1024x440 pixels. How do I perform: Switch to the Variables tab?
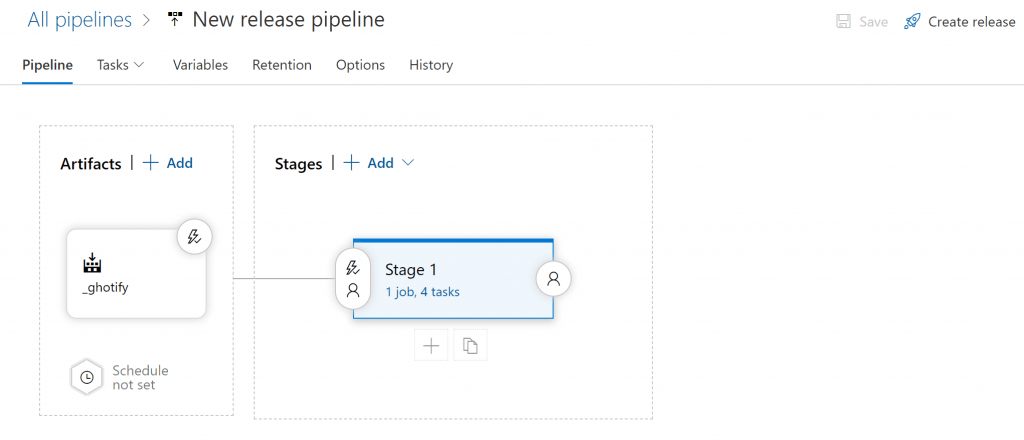[x=200, y=65]
